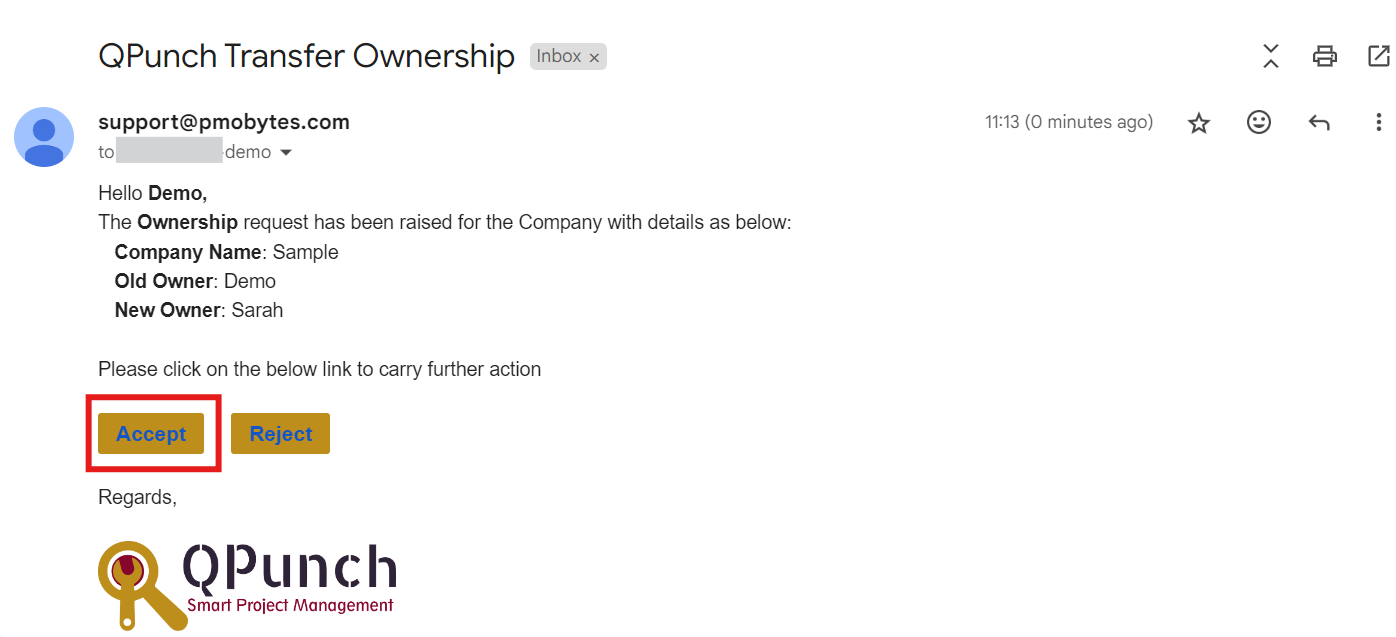Click the Company Name value Sample
This screenshot has height=637, width=1396.
click(306, 252)
